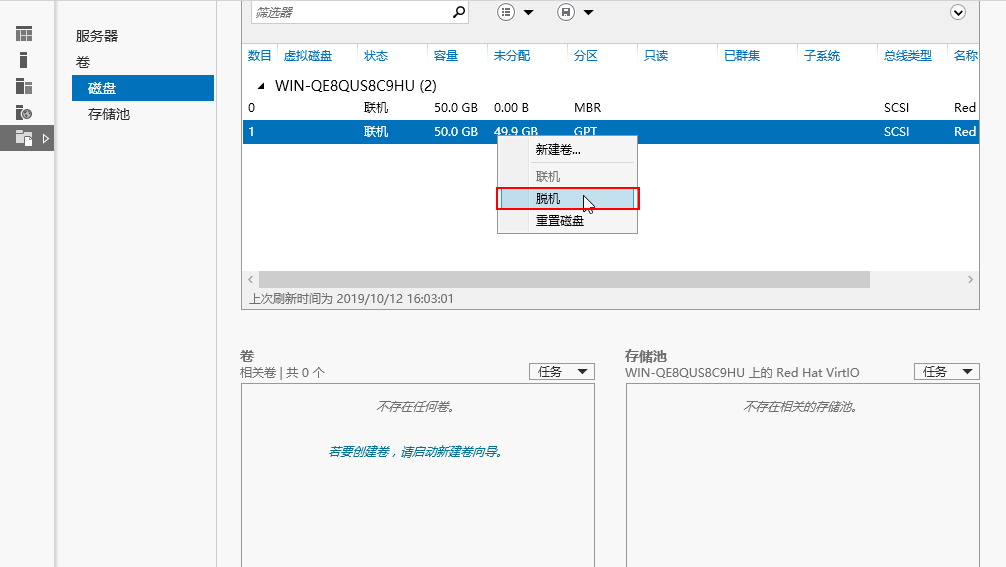Choose 脱机 in the context menu
This screenshot has height=567, width=1006.
pos(568,199)
